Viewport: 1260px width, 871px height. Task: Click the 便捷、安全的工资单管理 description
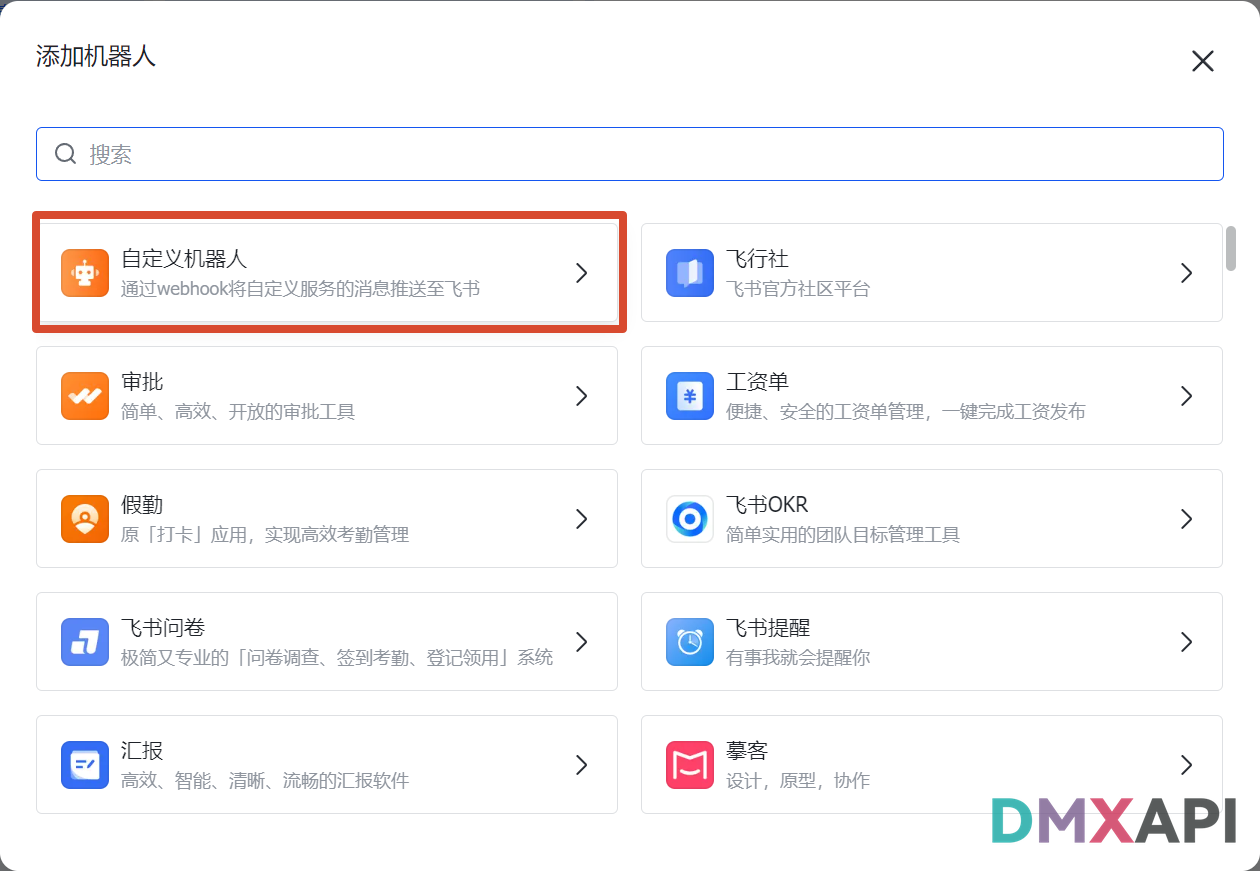point(906,412)
